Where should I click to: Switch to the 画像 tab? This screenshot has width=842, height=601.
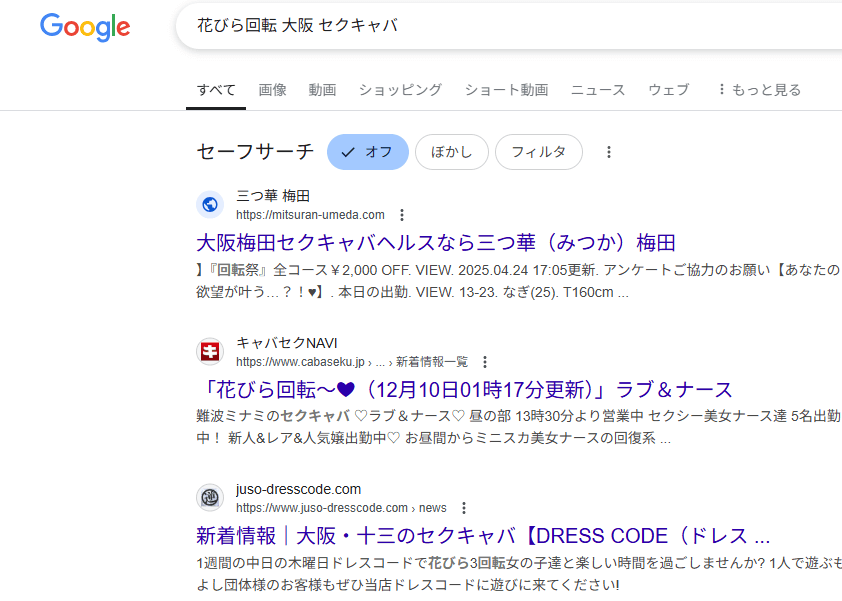tap(272, 90)
